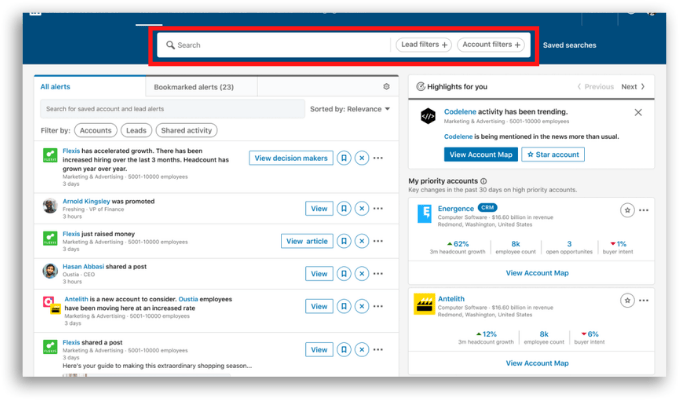Screen dimensions: 700x400
Task: Open more options for Energence account card
Action: pos(644,210)
